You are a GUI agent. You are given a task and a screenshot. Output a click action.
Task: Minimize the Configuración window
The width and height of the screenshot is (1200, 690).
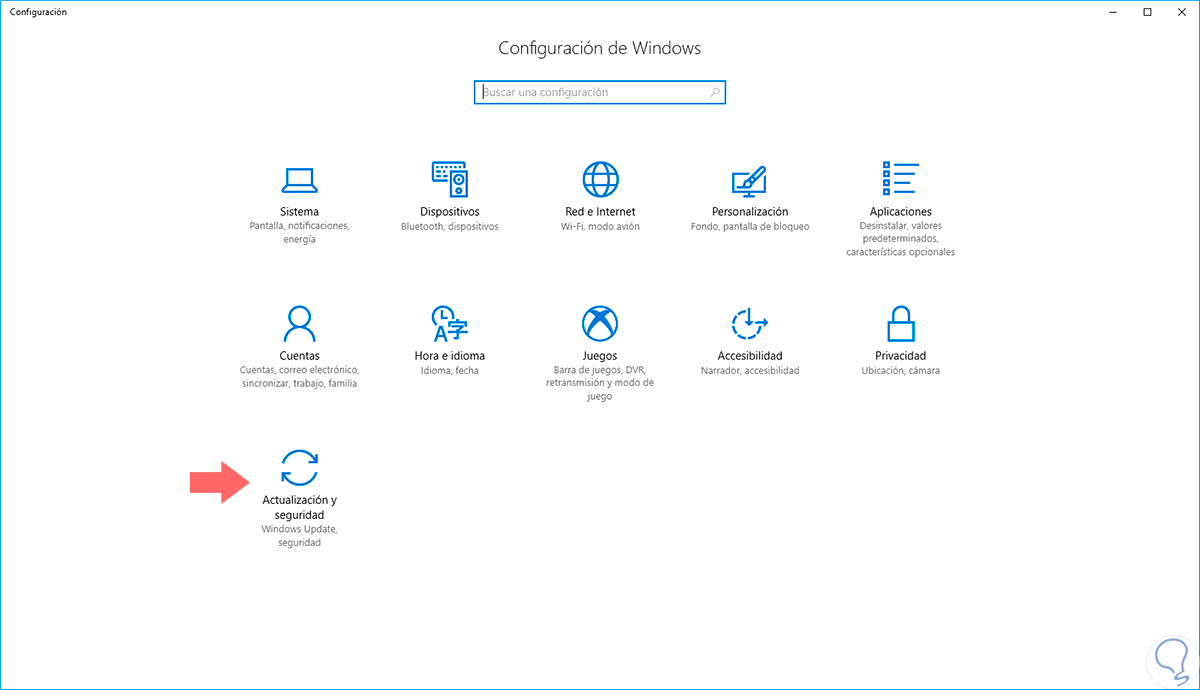(x=1113, y=11)
